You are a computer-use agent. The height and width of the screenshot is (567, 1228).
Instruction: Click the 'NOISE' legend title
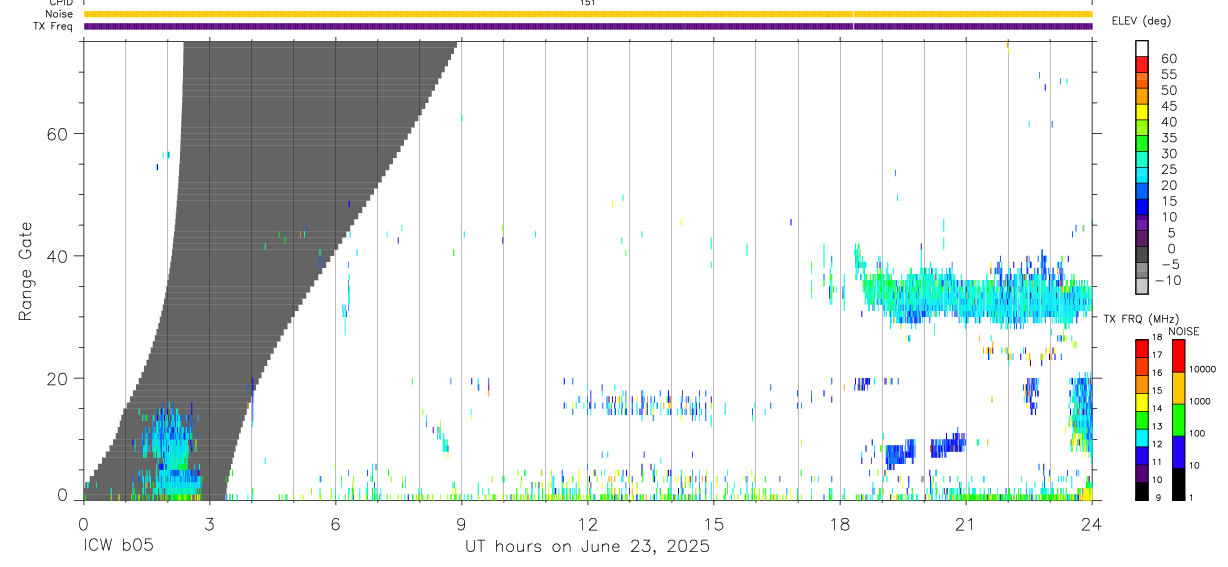point(1183,331)
